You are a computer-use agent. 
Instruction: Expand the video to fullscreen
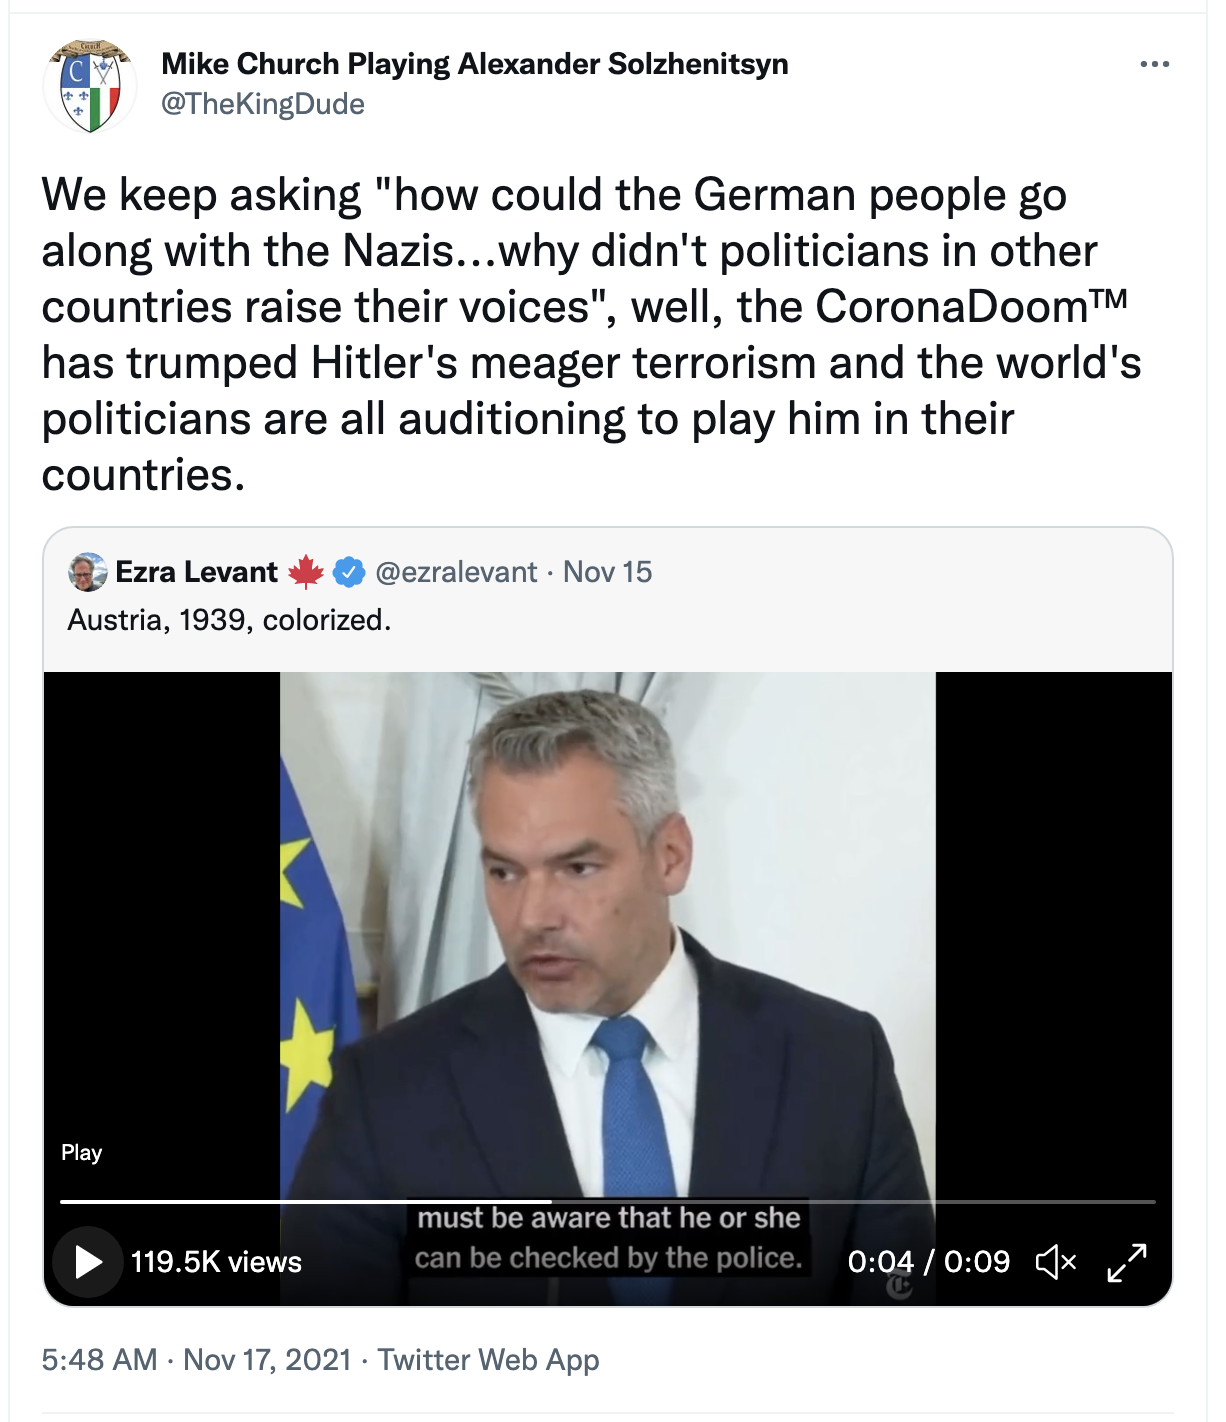pyautogui.click(x=1127, y=1262)
